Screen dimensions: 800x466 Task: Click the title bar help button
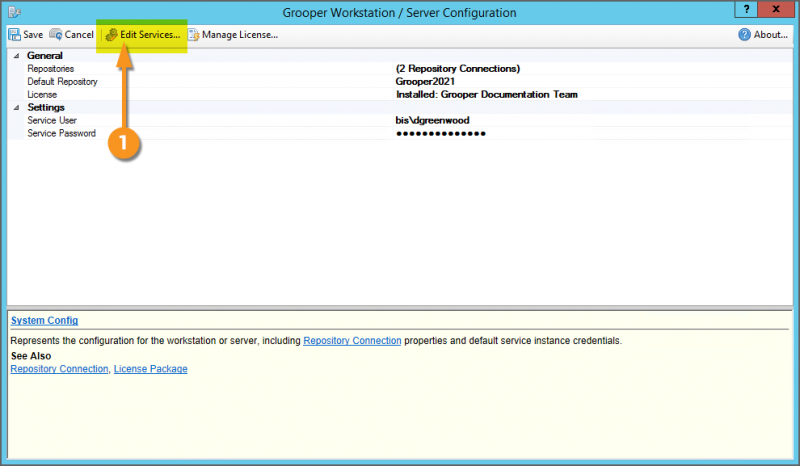pos(746,9)
